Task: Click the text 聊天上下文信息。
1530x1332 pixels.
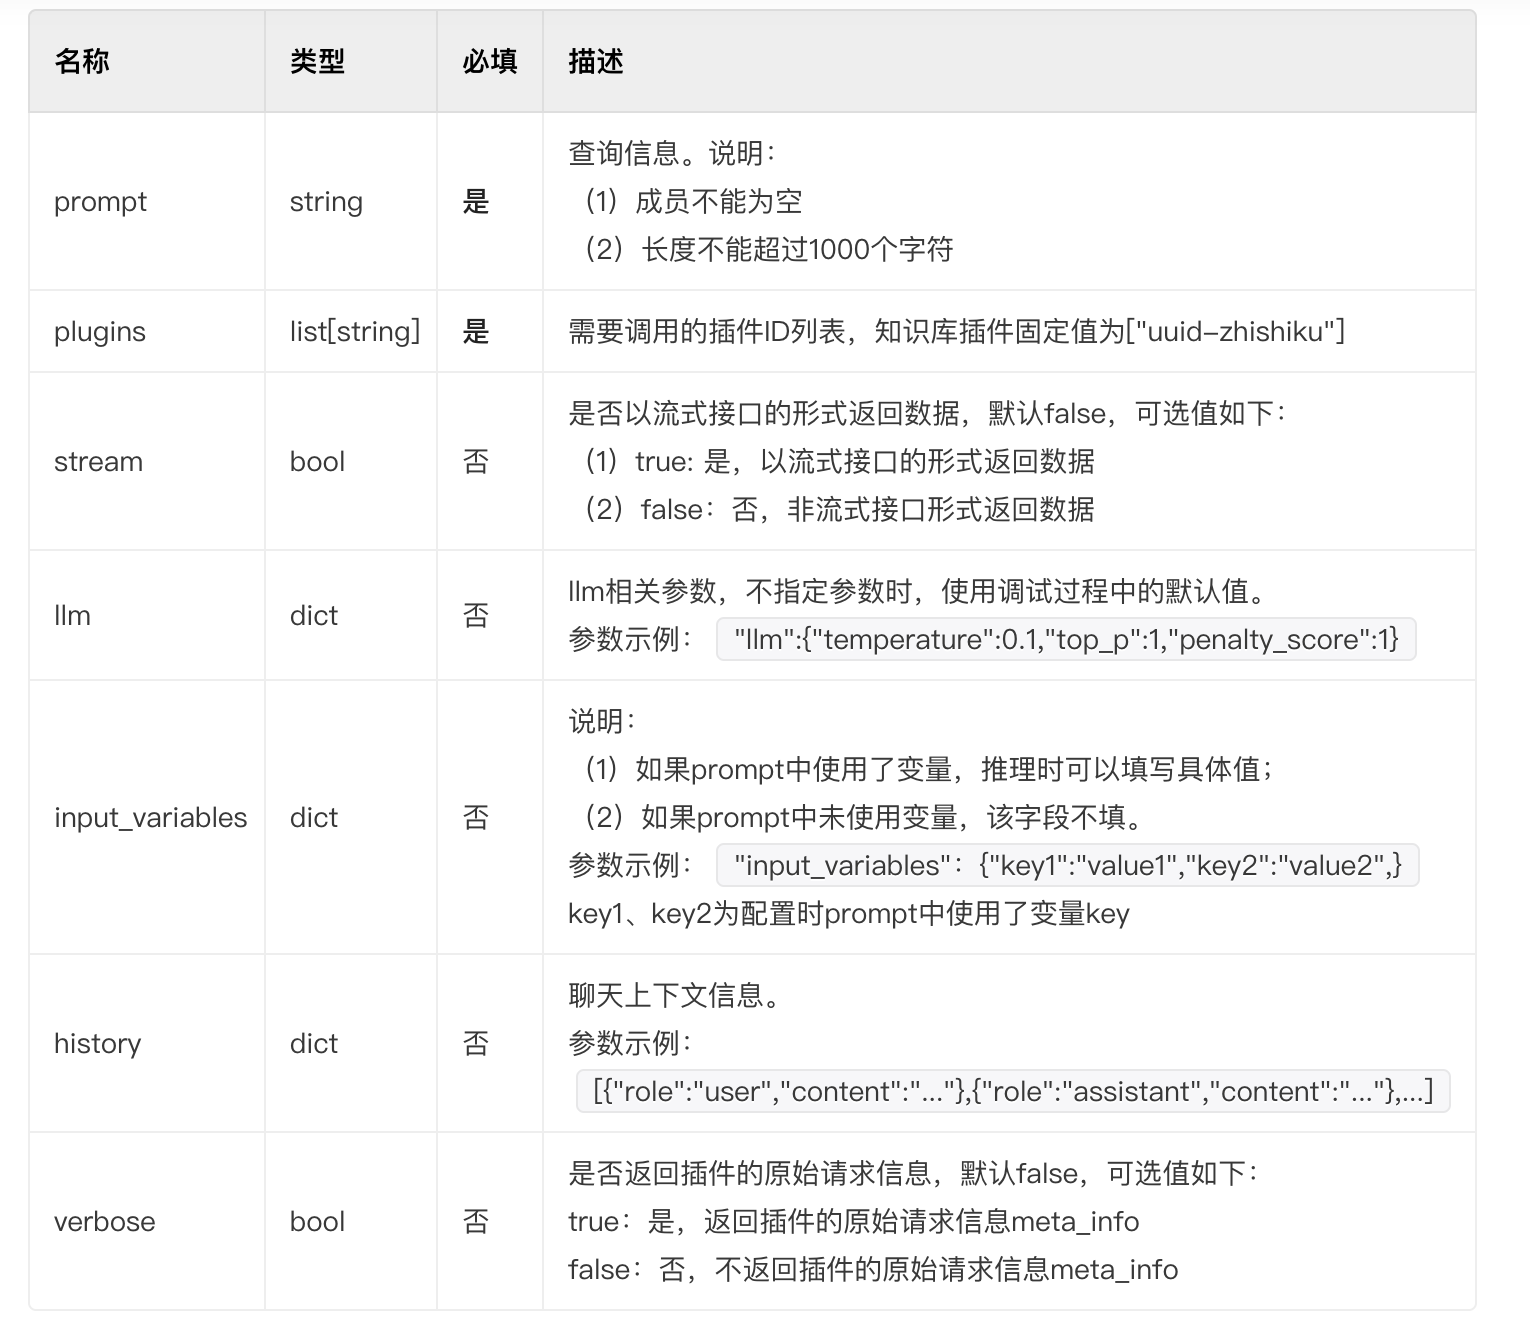Action: pos(675,996)
